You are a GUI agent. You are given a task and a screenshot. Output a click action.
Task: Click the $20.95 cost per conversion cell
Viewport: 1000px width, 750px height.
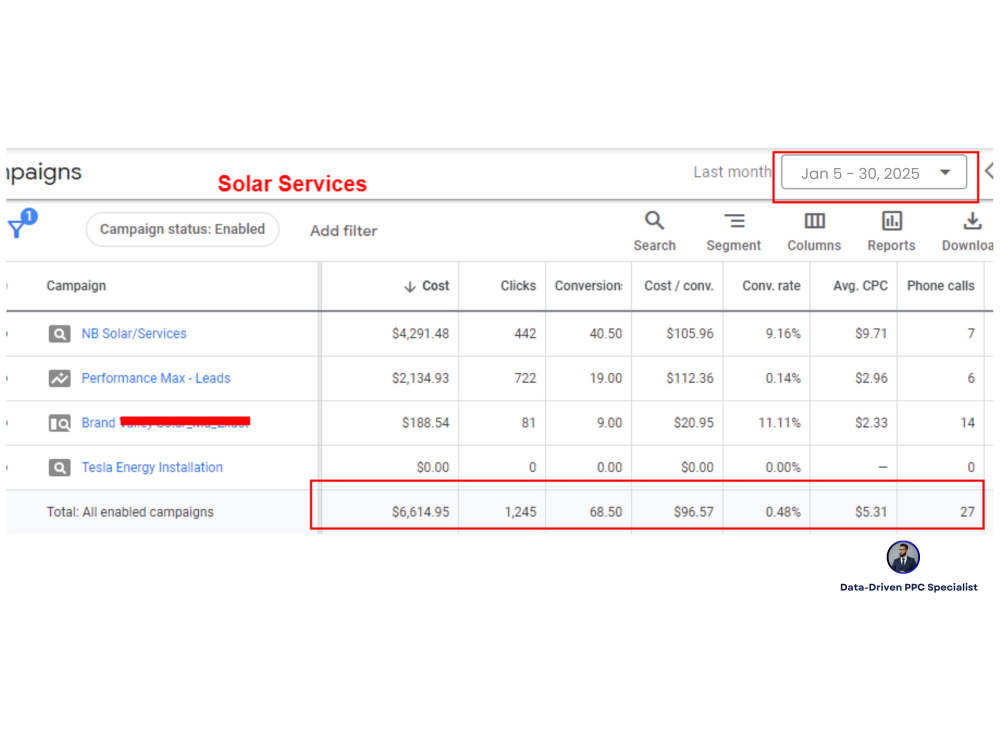click(x=693, y=423)
